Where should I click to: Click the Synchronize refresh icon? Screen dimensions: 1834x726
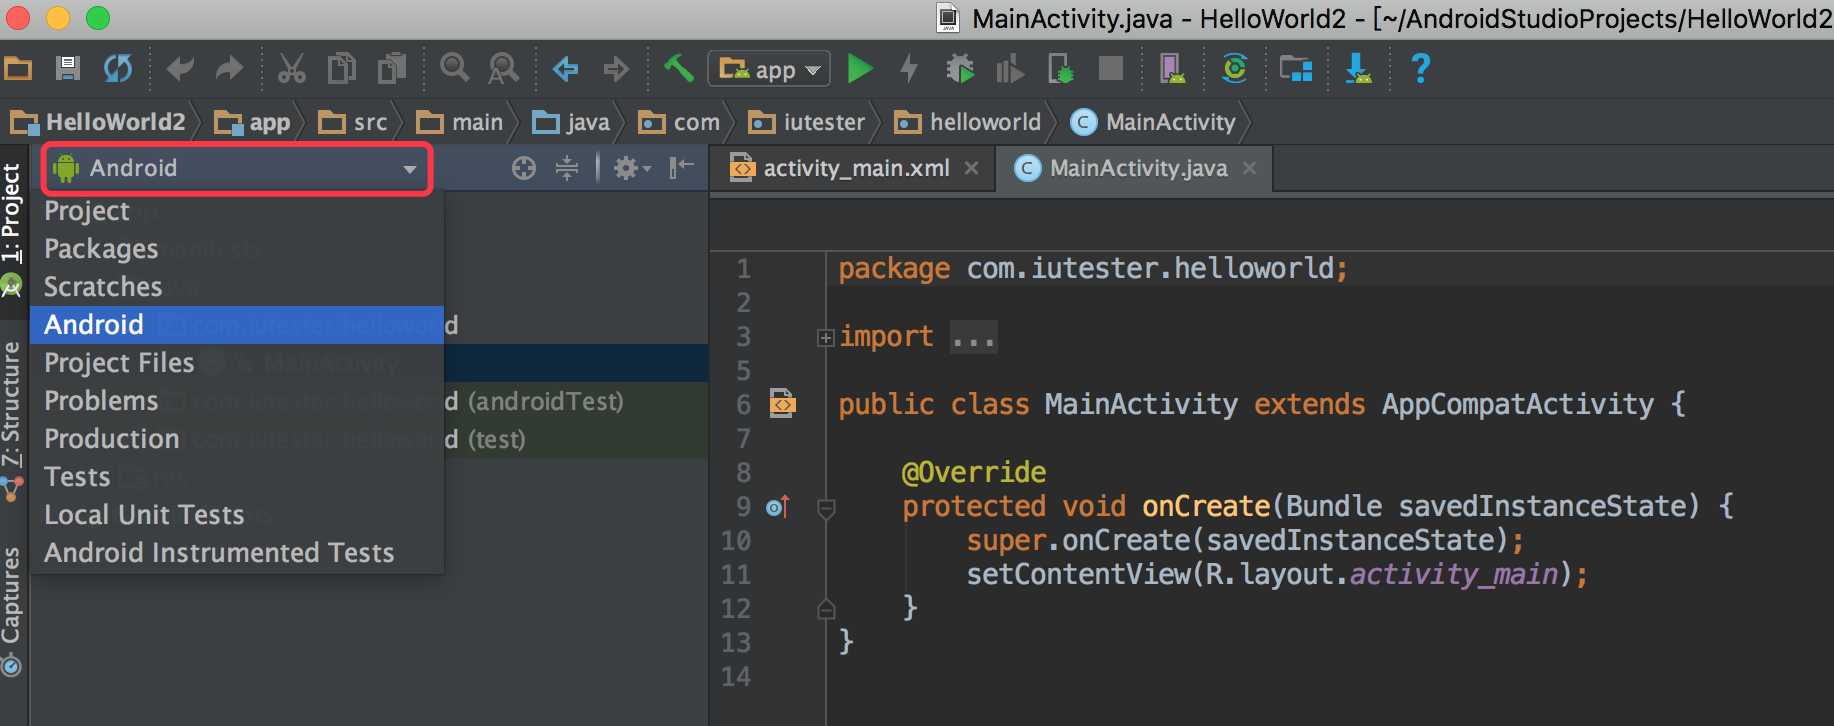click(x=118, y=69)
